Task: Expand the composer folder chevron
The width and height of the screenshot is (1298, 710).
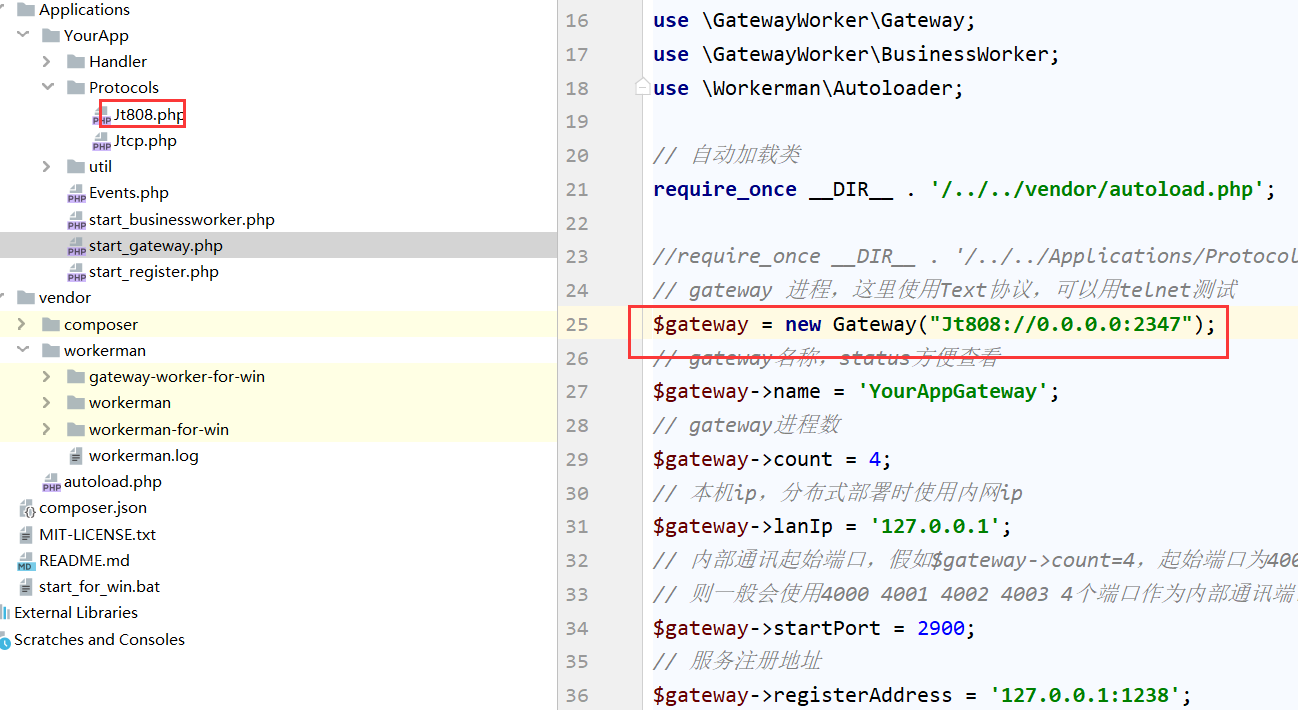Action: pos(22,324)
